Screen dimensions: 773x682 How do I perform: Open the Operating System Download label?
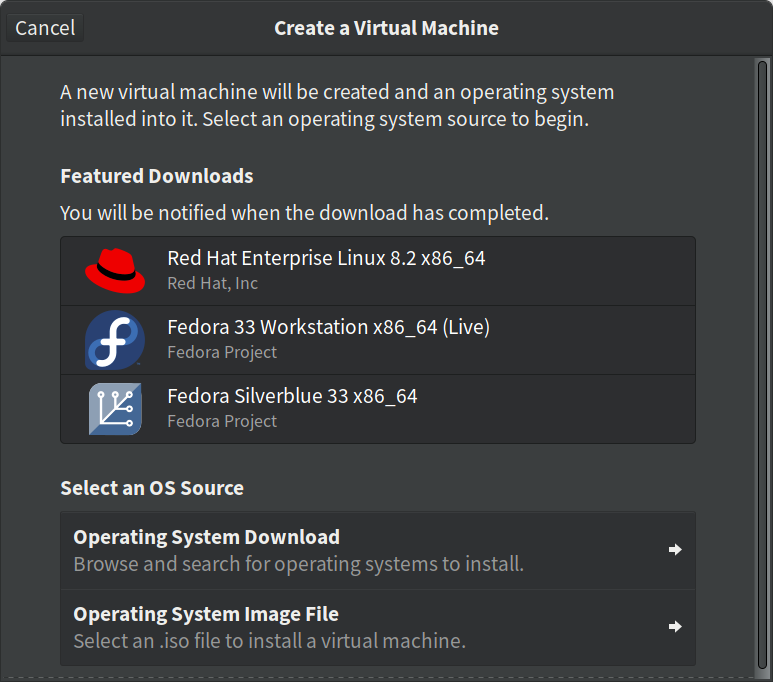(x=207, y=537)
